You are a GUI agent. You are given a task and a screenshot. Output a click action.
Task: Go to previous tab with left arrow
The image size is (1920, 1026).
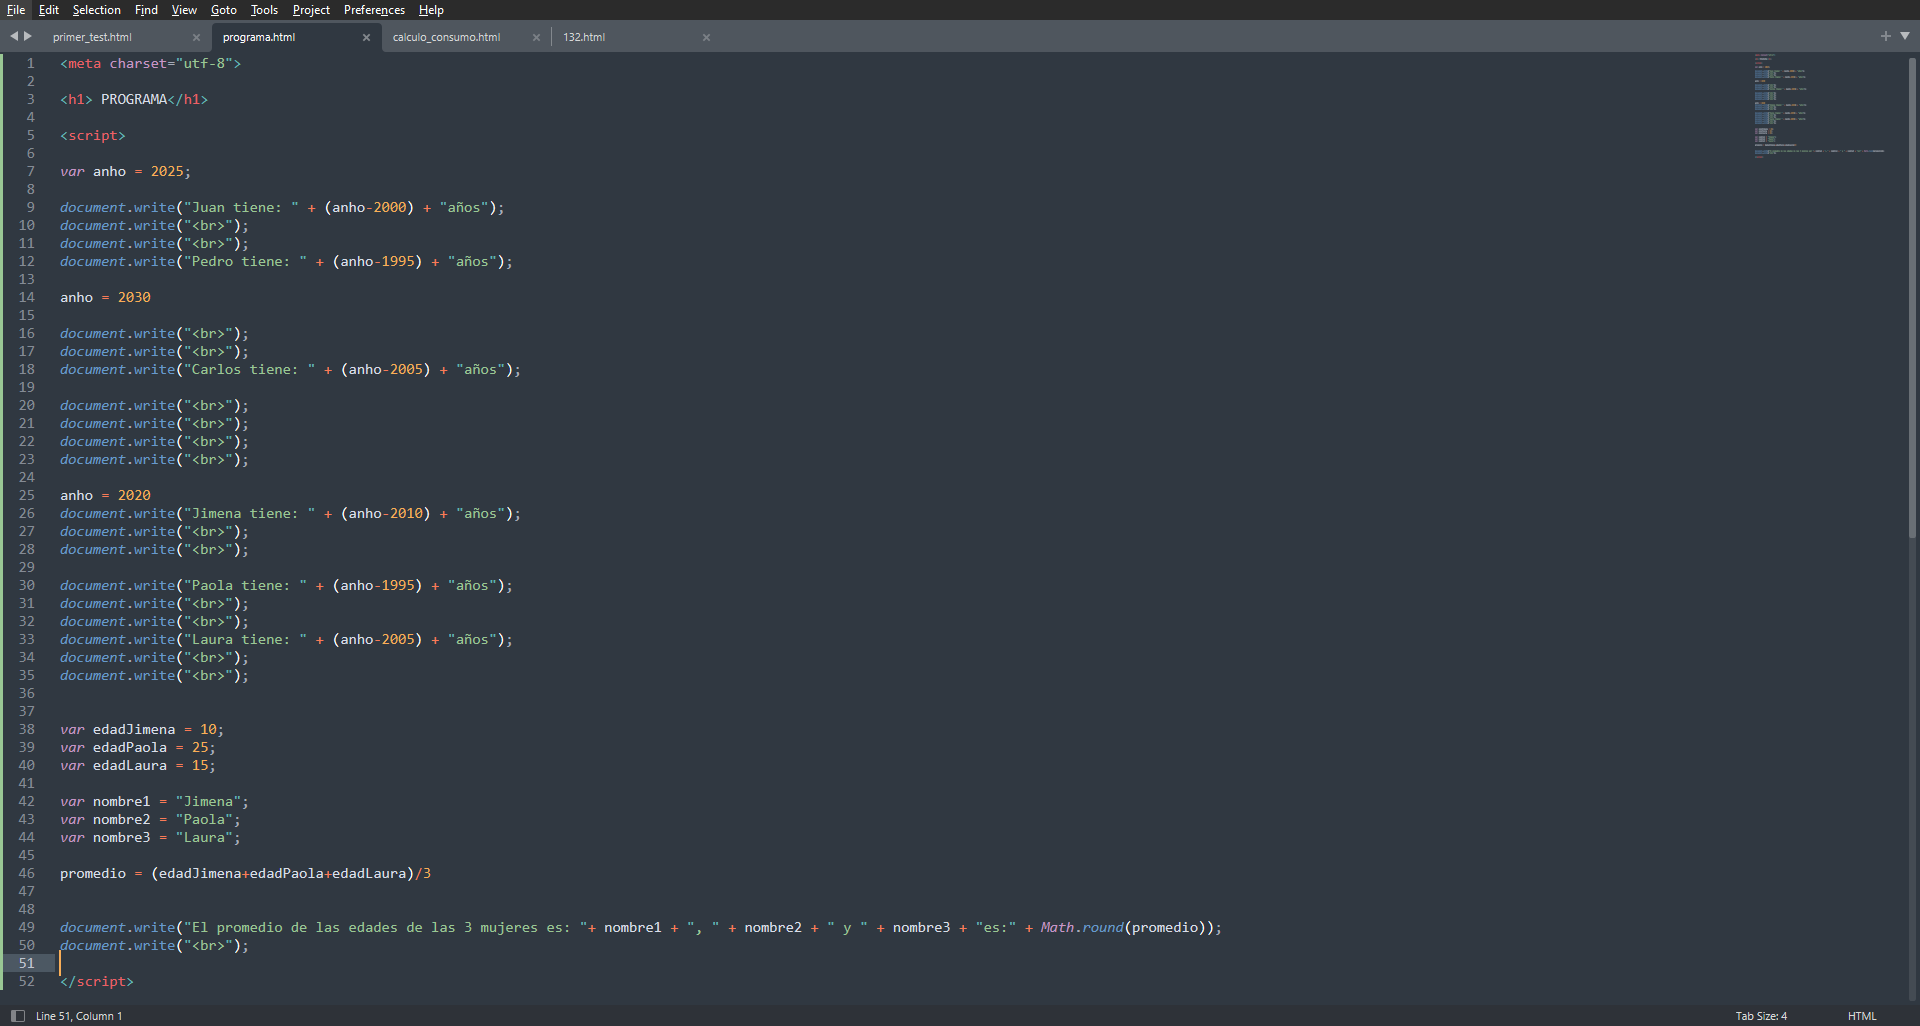(x=14, y=36)
